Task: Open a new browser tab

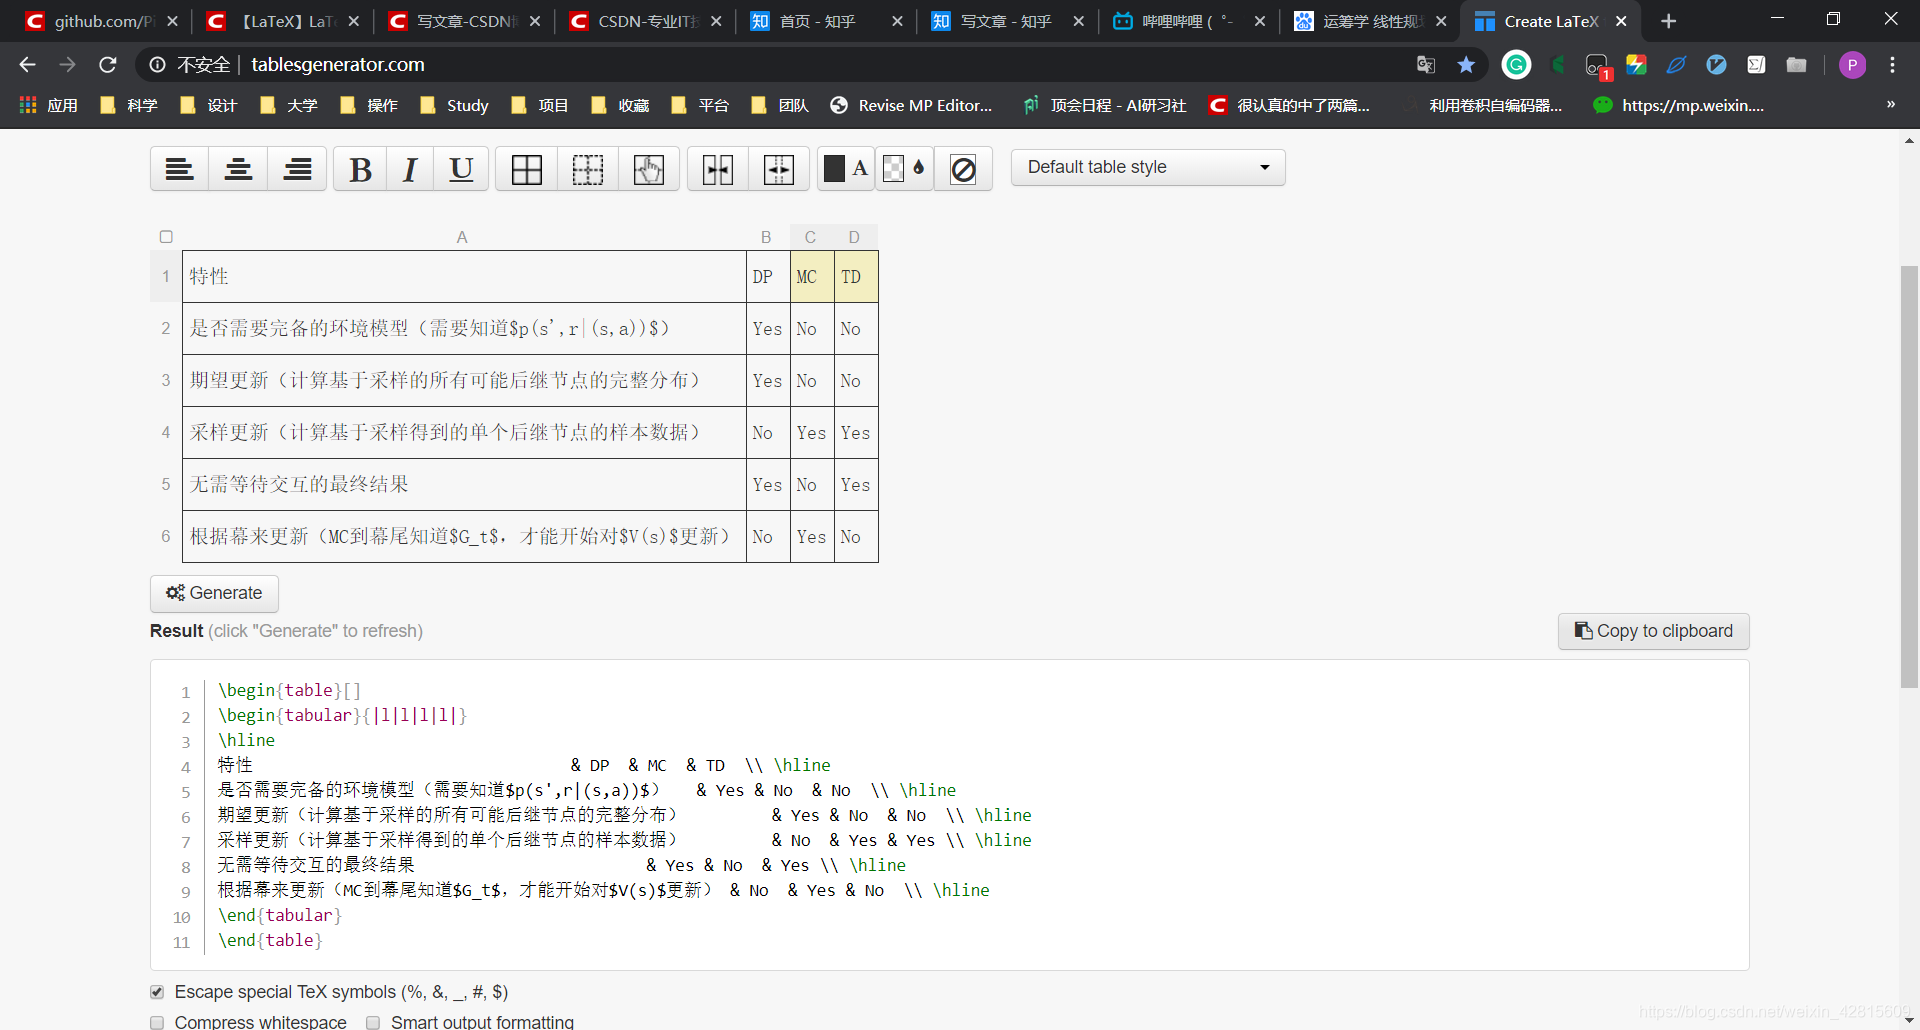Action: 1668,21
